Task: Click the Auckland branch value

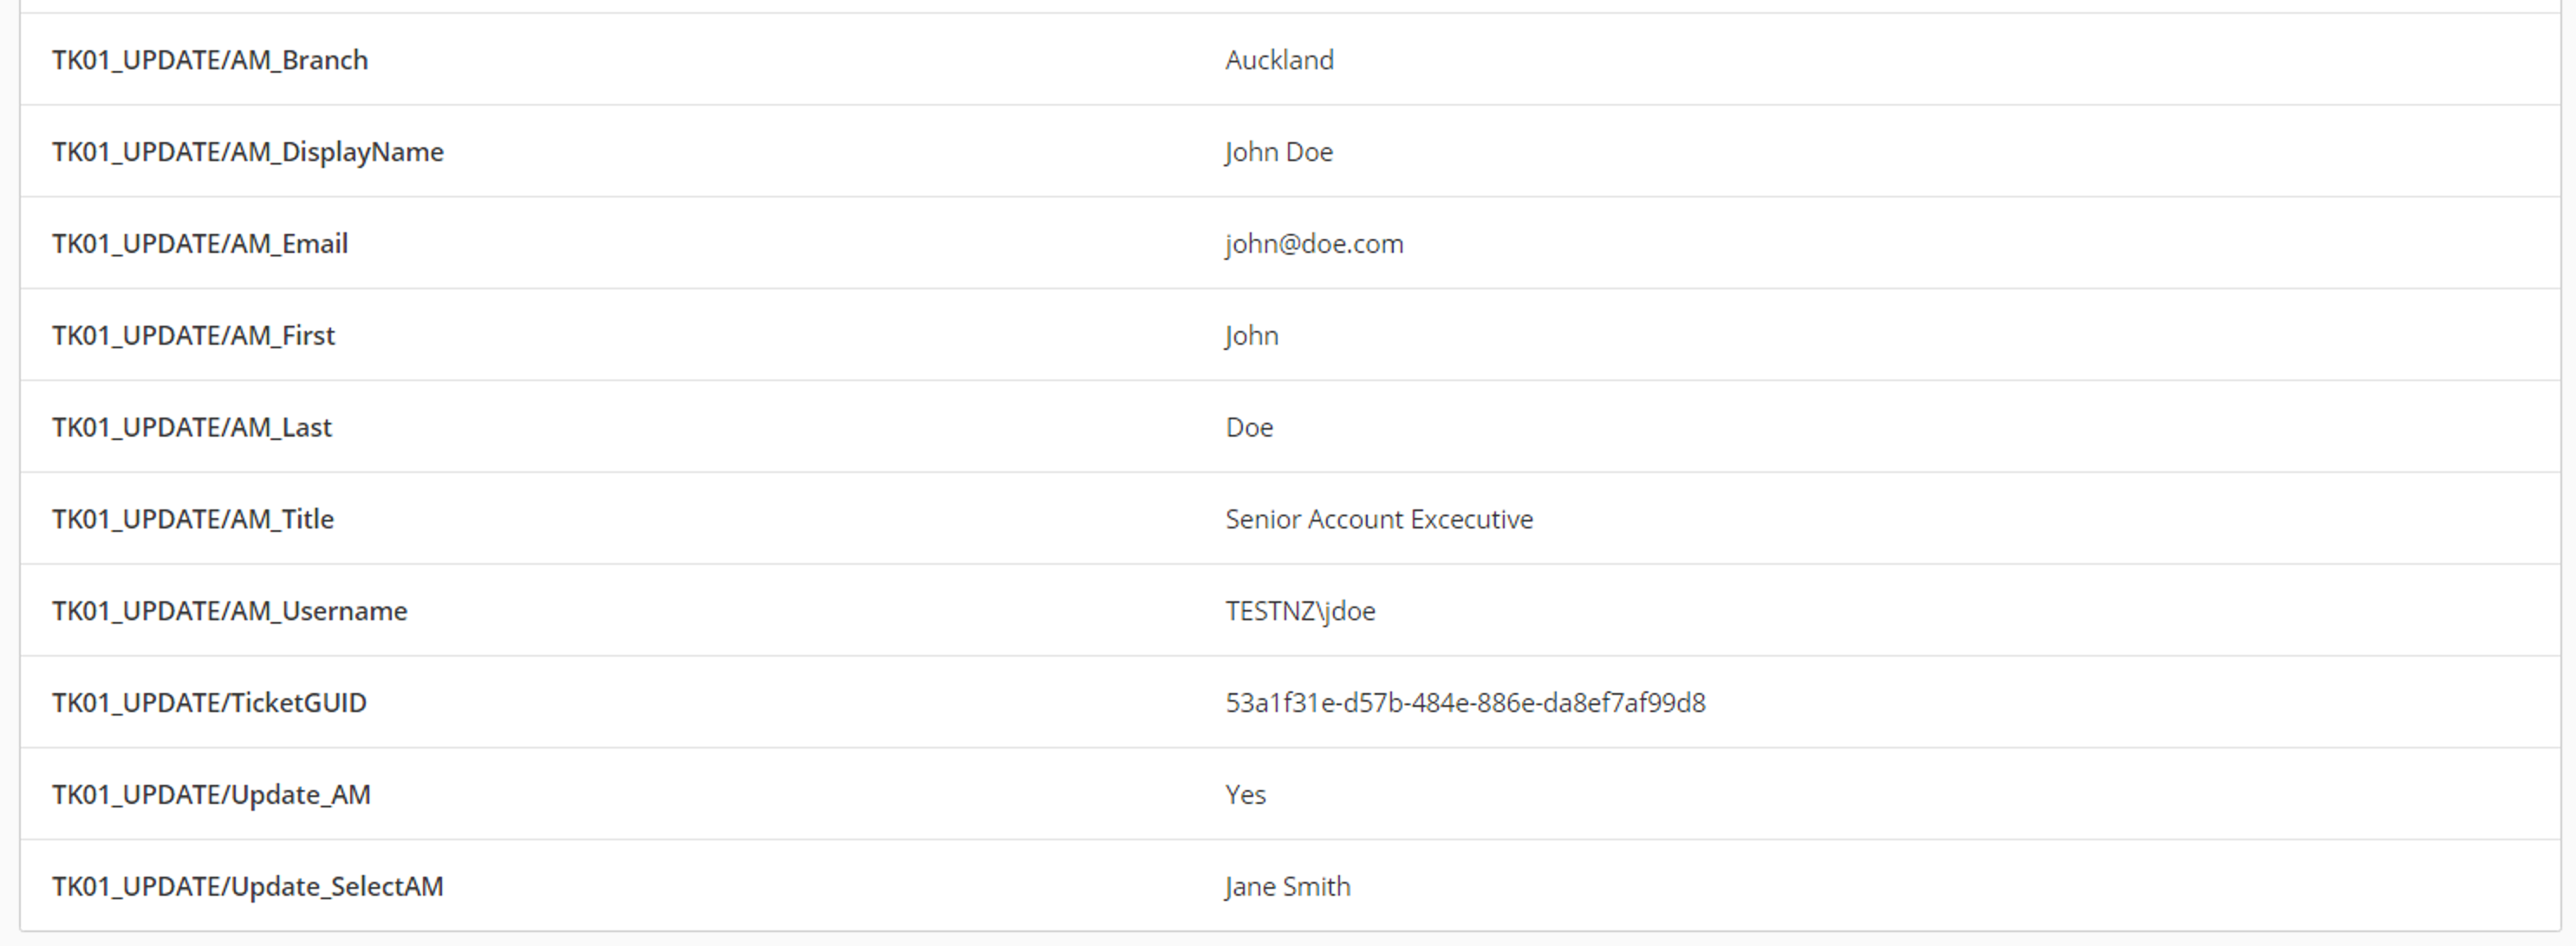Action: pyautogui.click(x=1279, y=60)
